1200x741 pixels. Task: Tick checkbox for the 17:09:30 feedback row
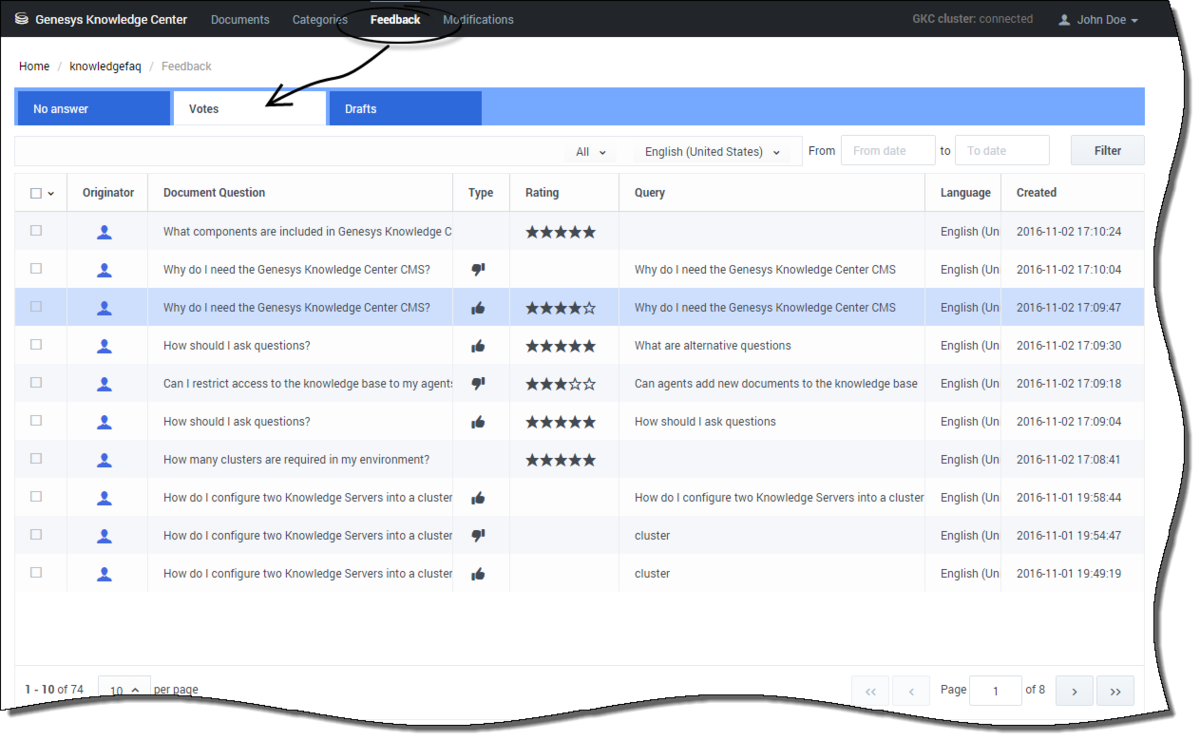click(36, 345)
